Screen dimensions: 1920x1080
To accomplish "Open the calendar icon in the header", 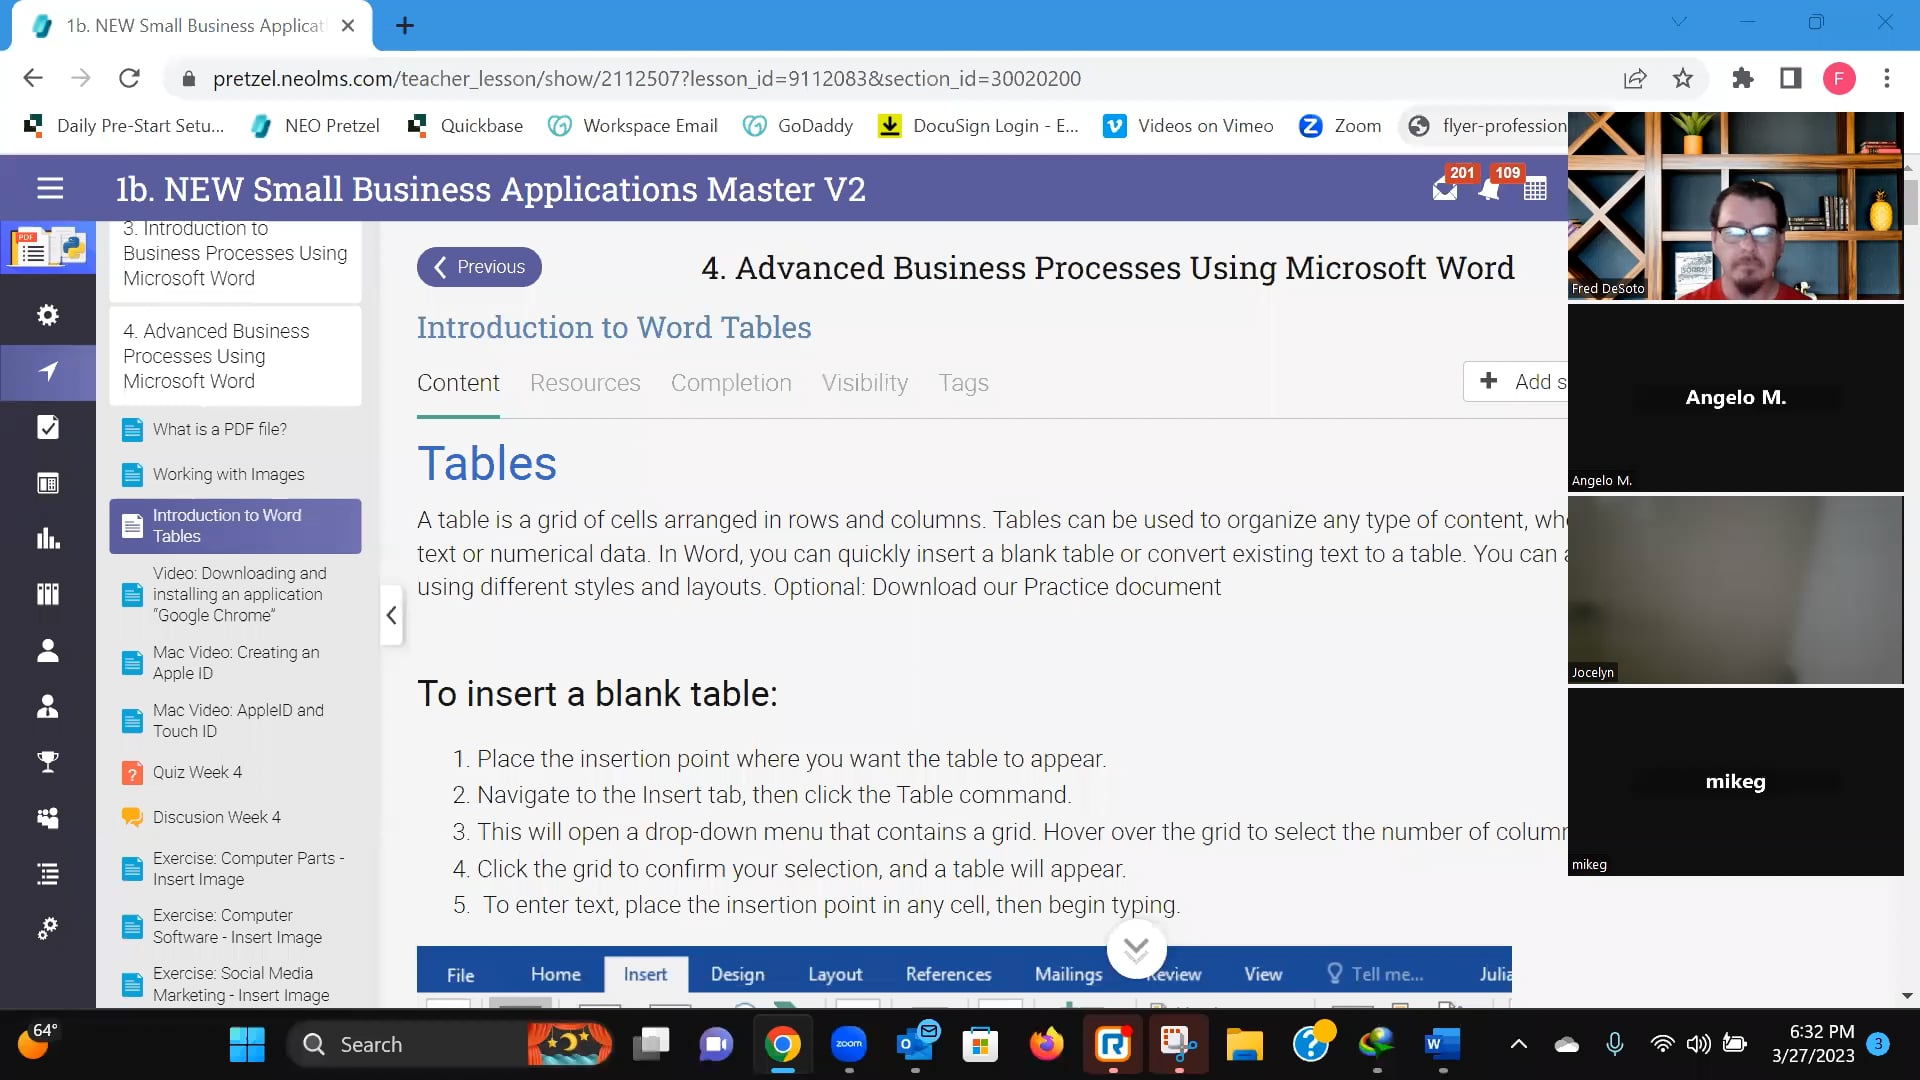I will 1535,189.
